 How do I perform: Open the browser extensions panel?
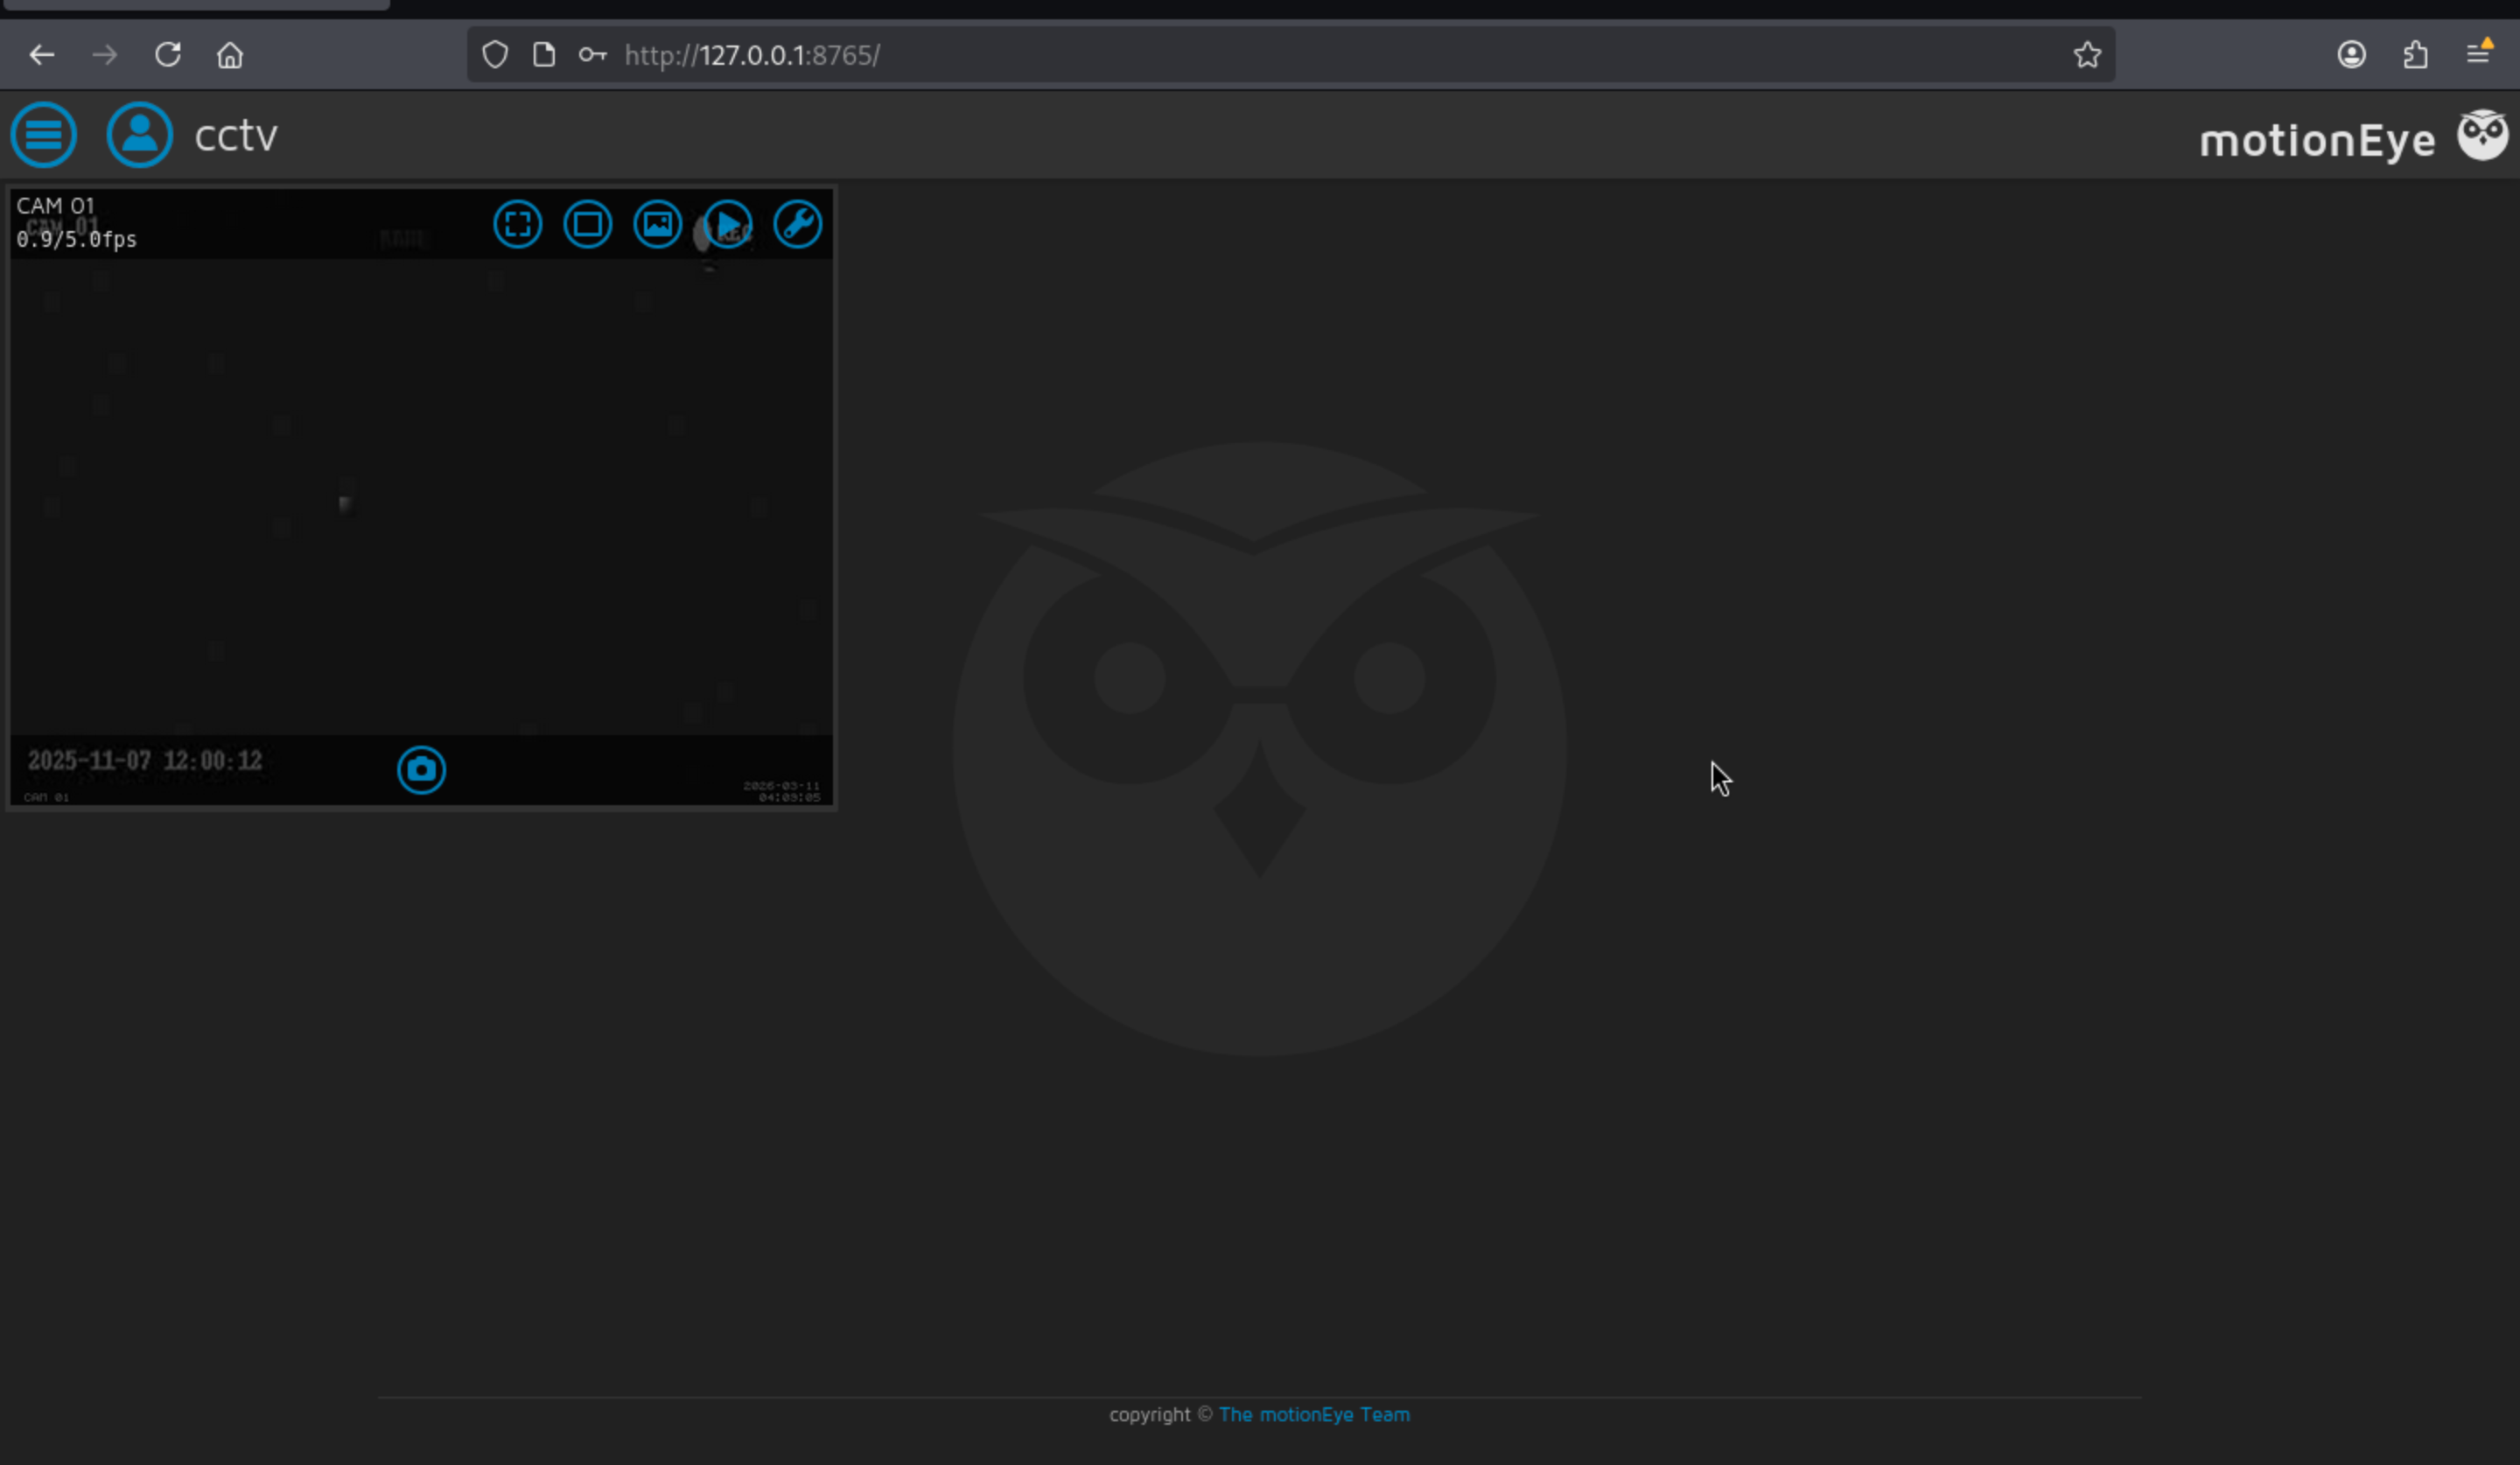point(2415,55)
